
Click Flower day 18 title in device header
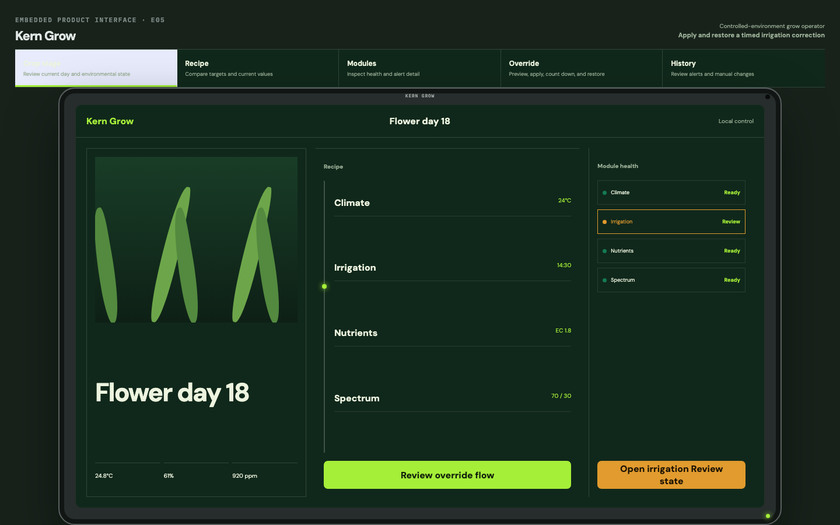419,121
